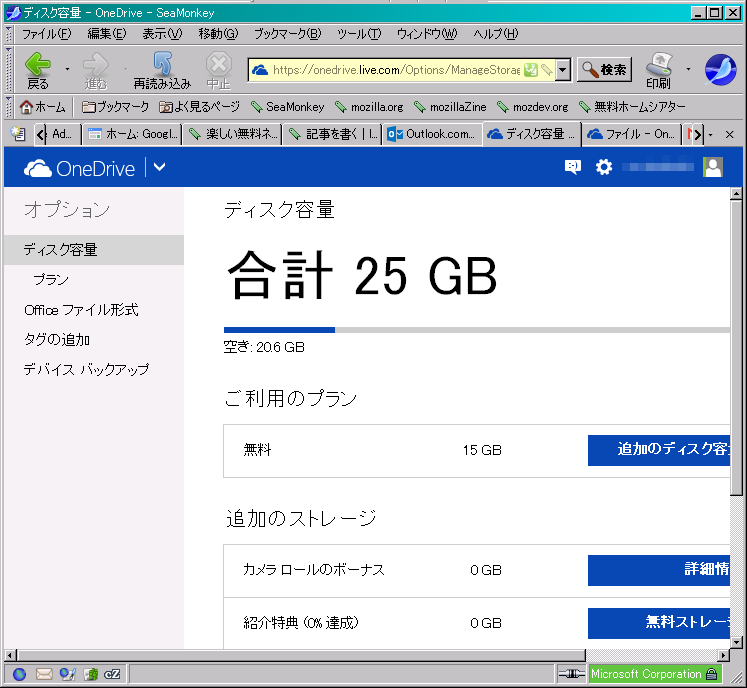
Task: Open ChatZilla cZ status bar icon
Action: coord(112,674)
